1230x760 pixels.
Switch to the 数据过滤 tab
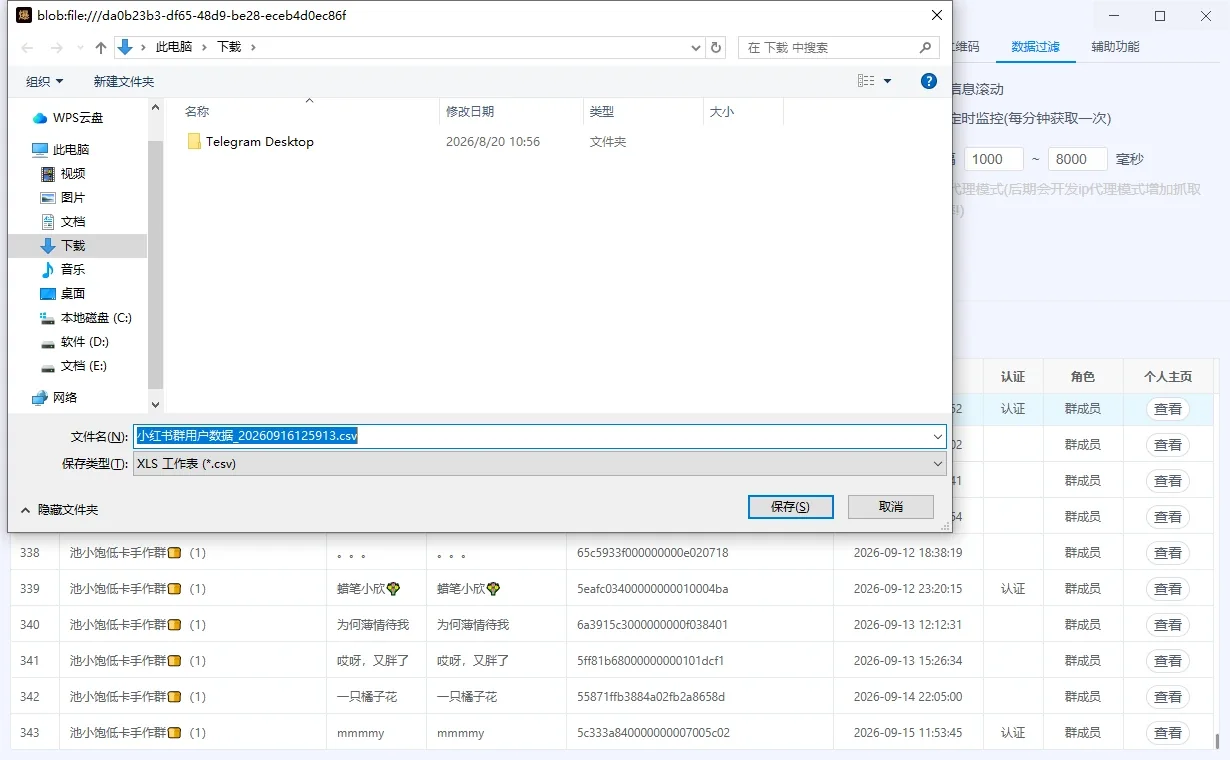click(x=1035, y=47)
